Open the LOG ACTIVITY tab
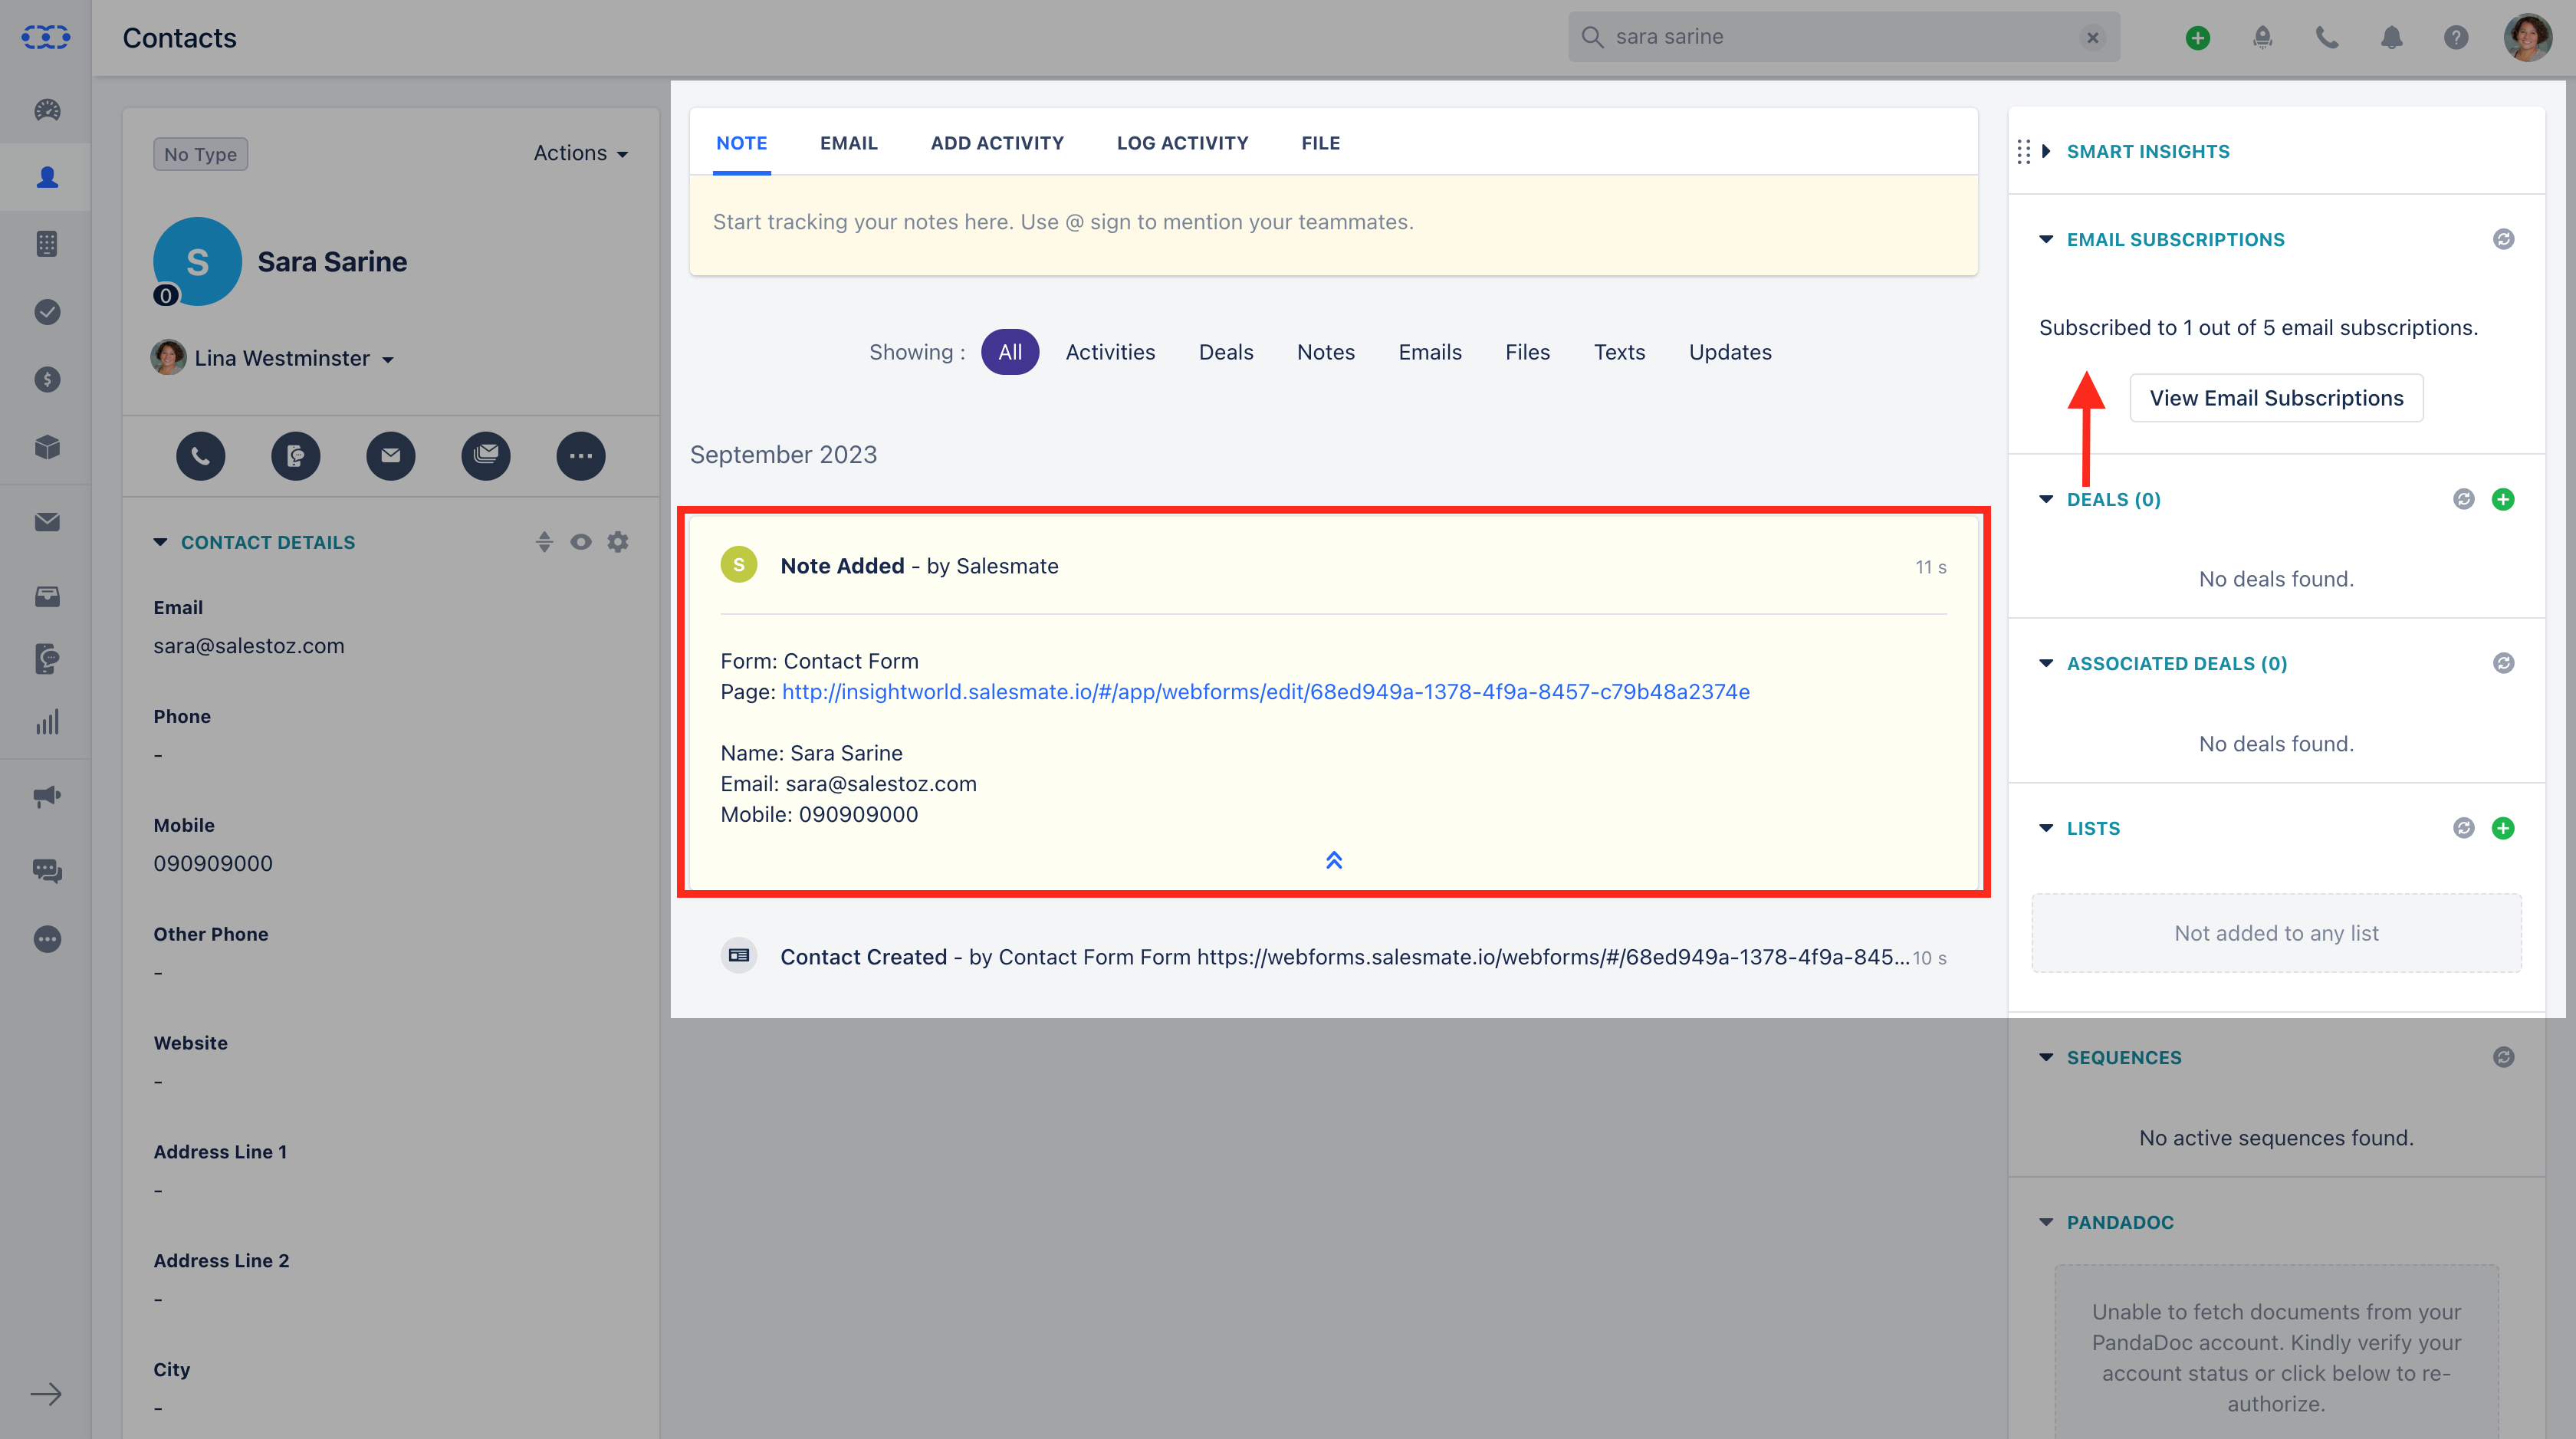The image size is (2576, 1439). [1182, 143]
